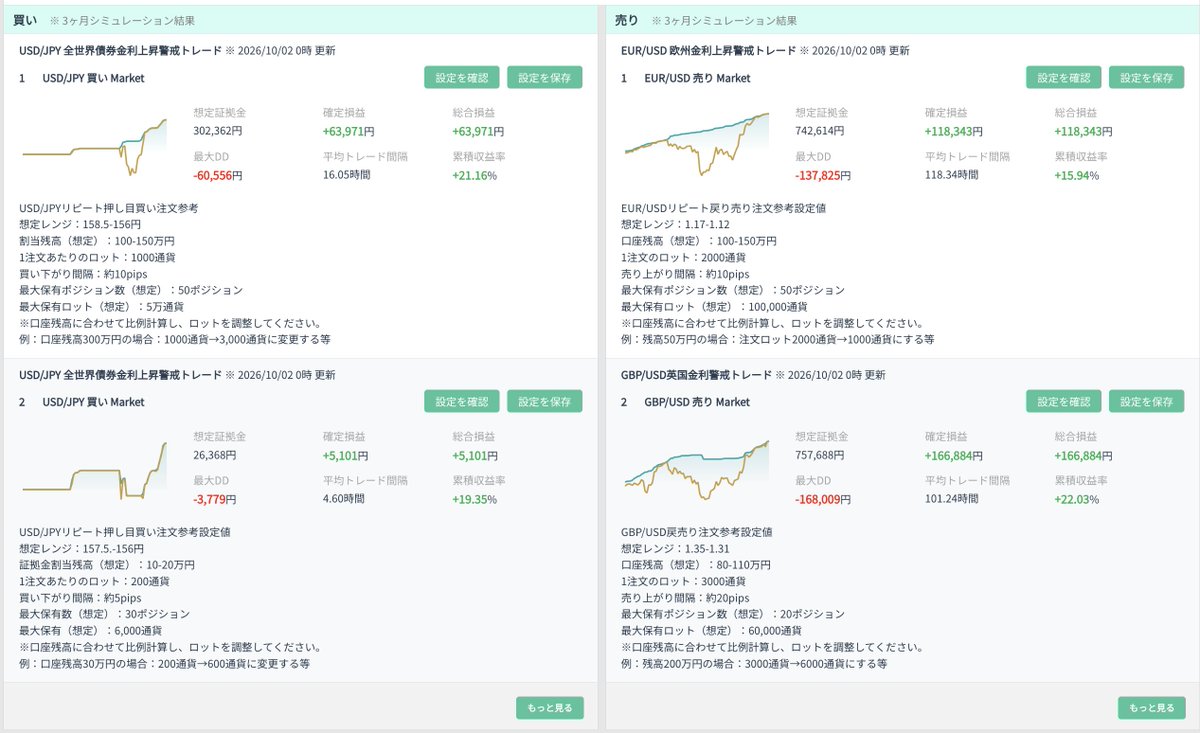
Task: Click the 101.24時間 trade interval value
Action: tap(952, 499)
